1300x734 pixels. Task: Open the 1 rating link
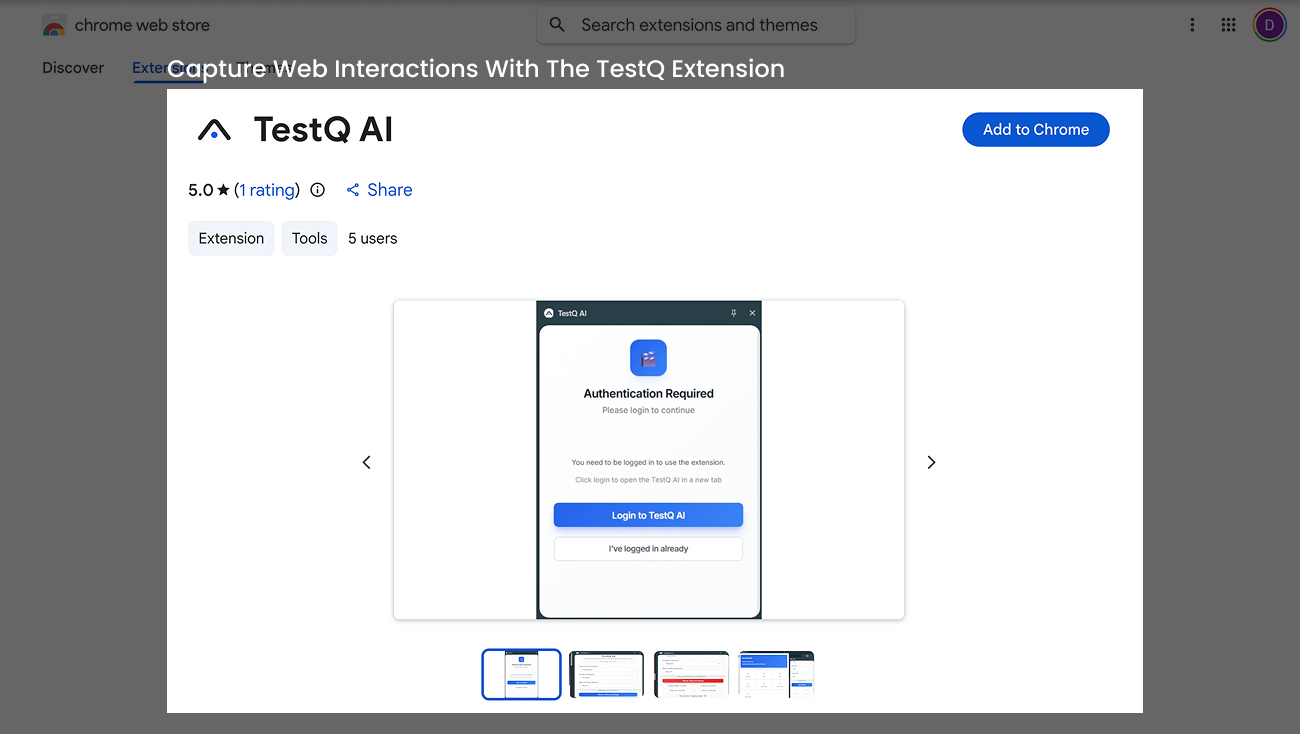[267, 190]
